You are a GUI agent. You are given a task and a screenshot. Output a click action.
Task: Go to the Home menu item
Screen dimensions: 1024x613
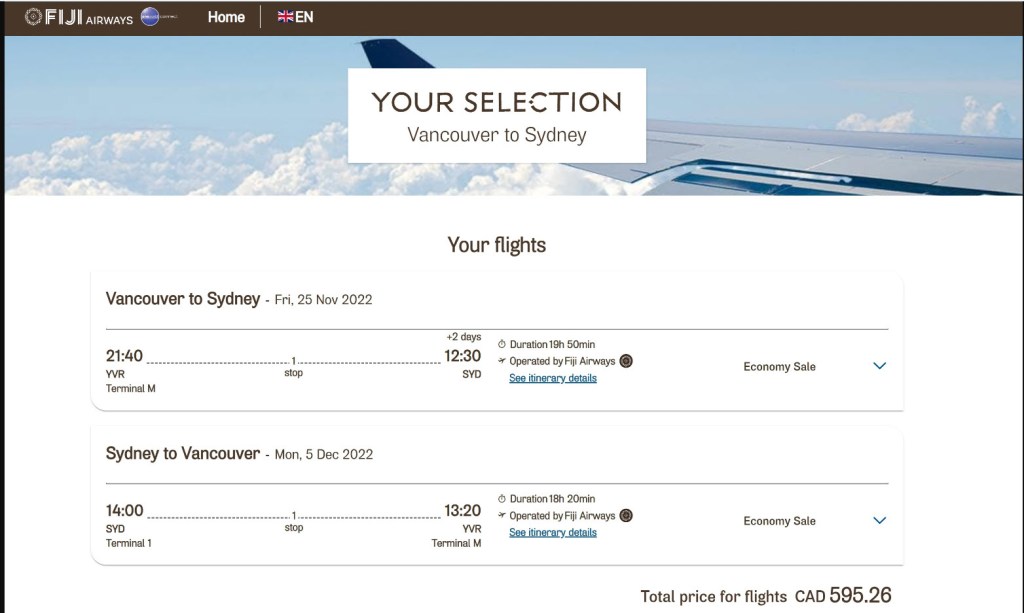(226, 17)
